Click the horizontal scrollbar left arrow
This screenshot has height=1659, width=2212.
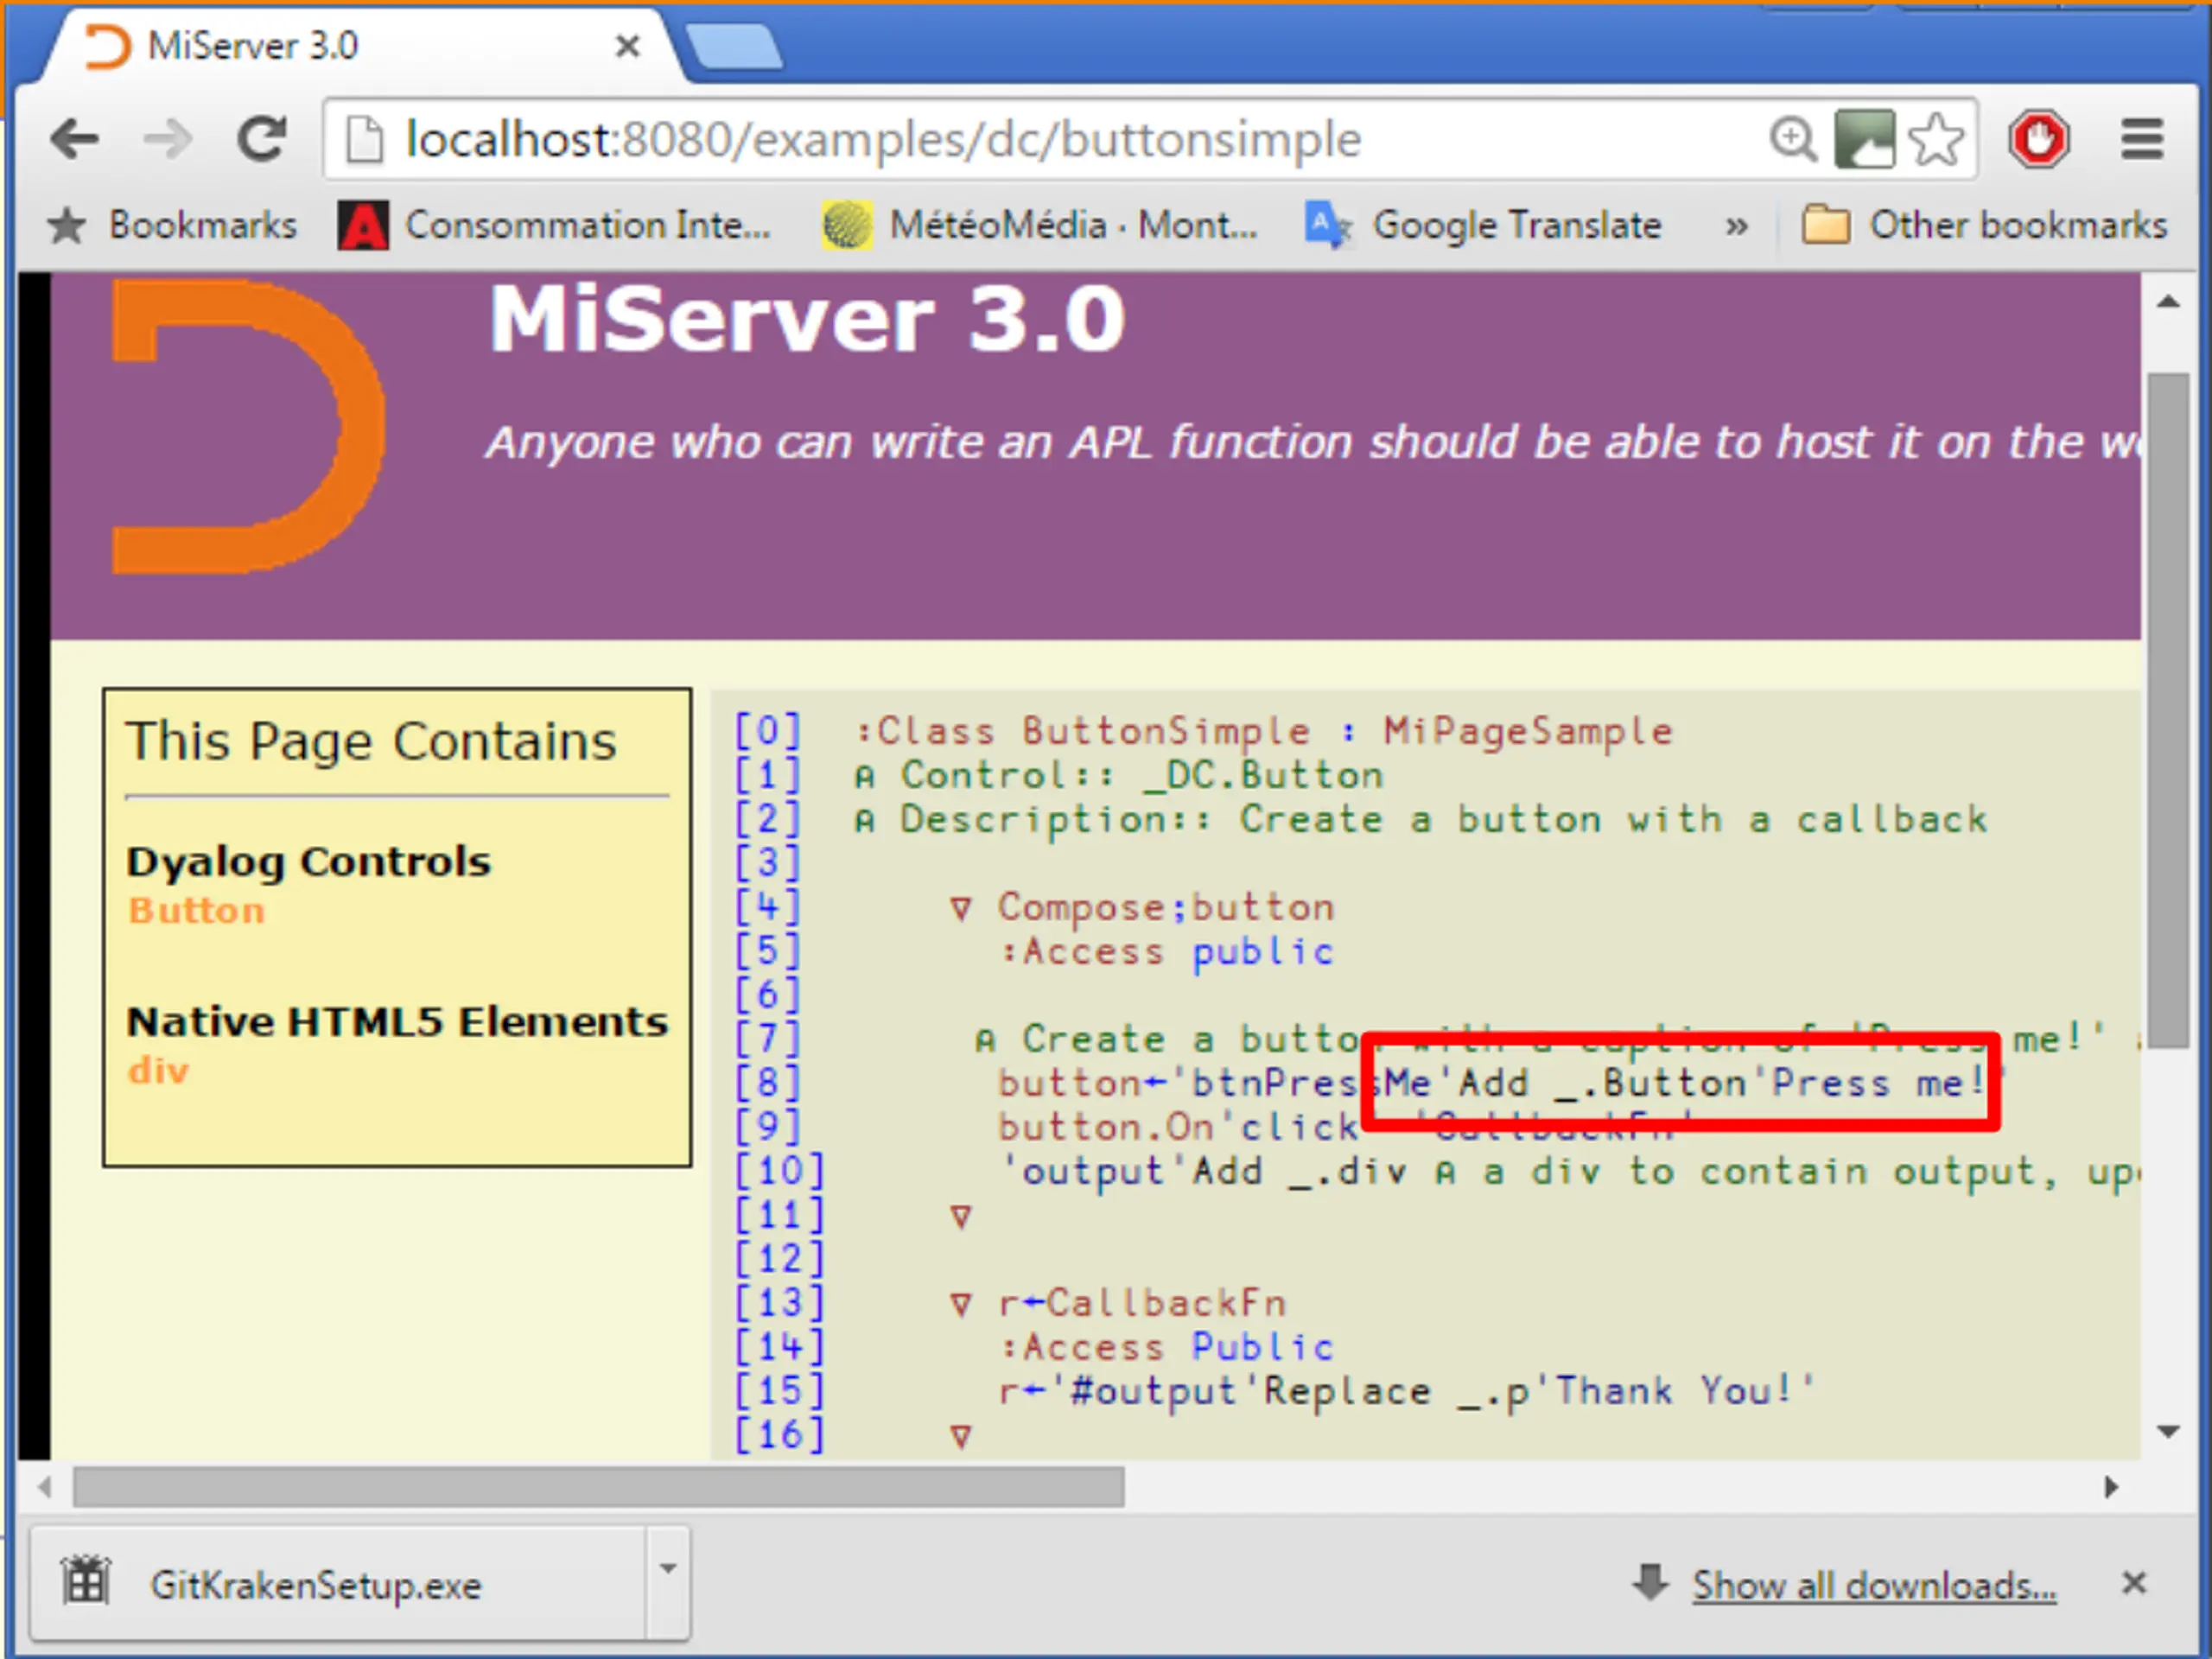45,1487
